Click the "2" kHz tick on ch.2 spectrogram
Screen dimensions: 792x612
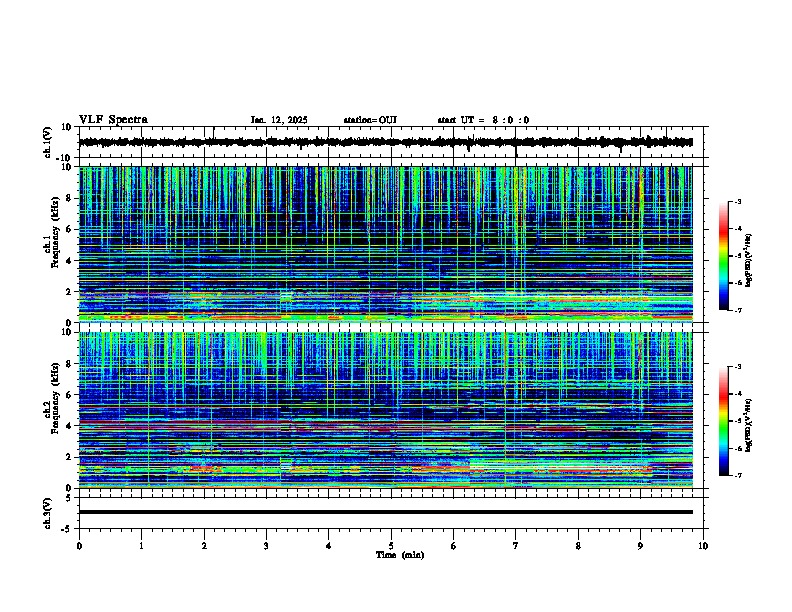69,457
